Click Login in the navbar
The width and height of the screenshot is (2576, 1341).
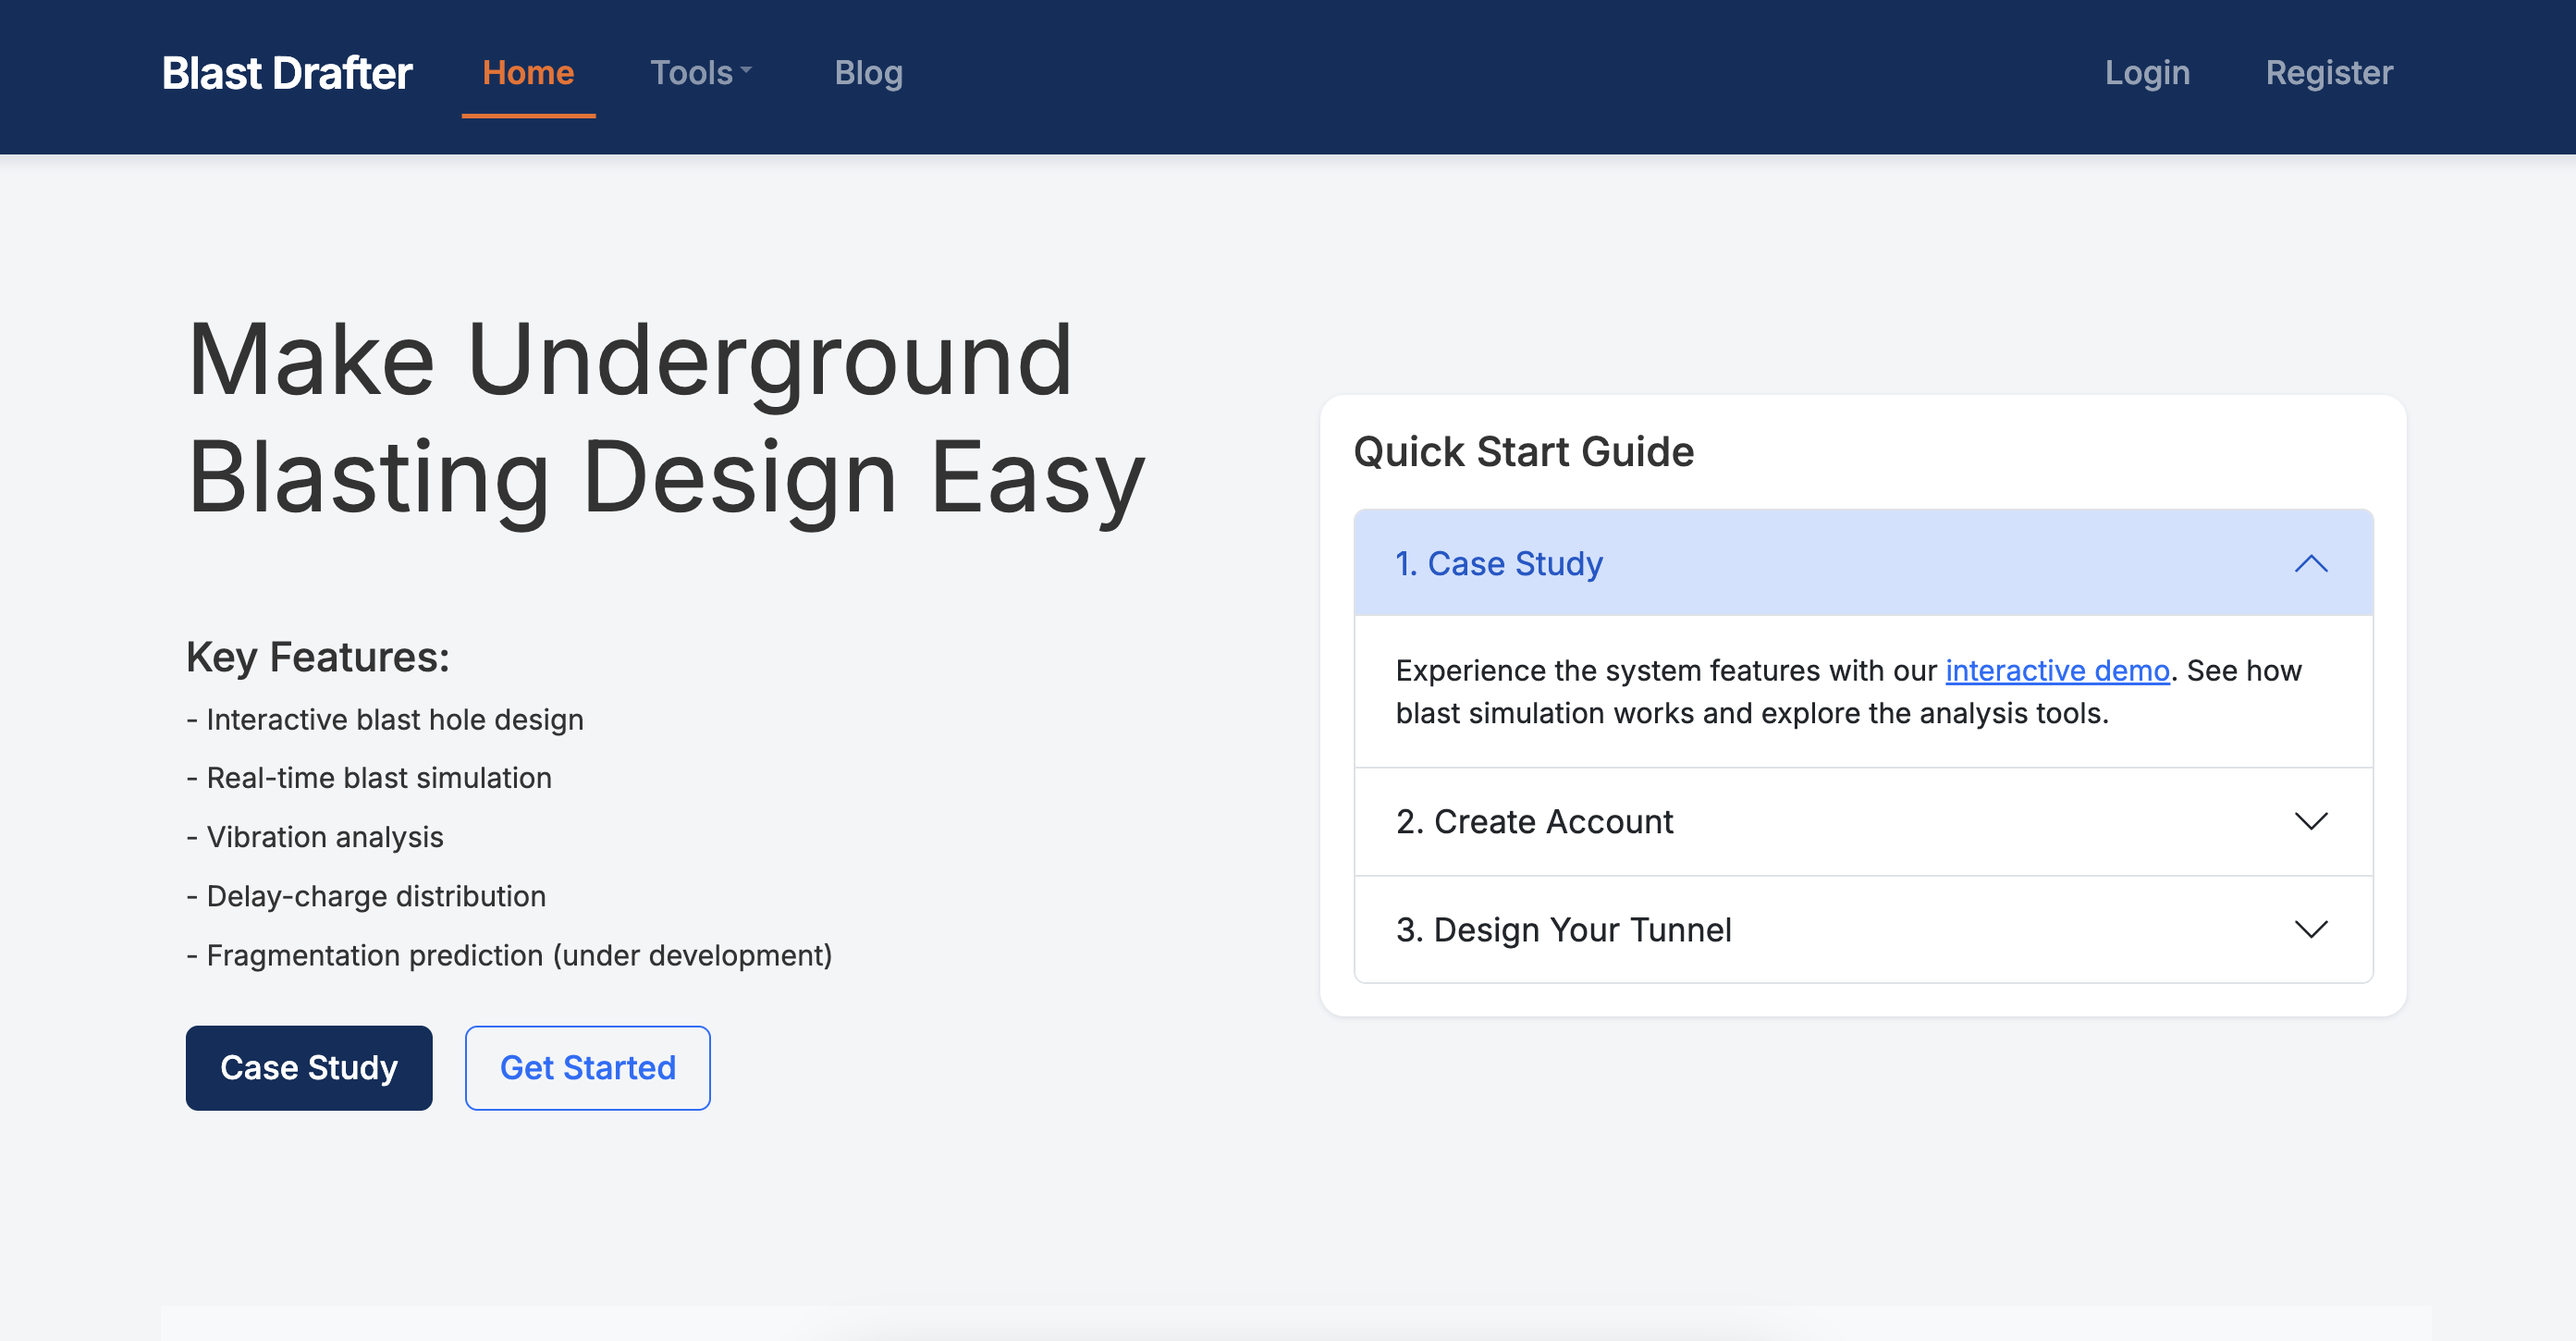[2147, 73]
